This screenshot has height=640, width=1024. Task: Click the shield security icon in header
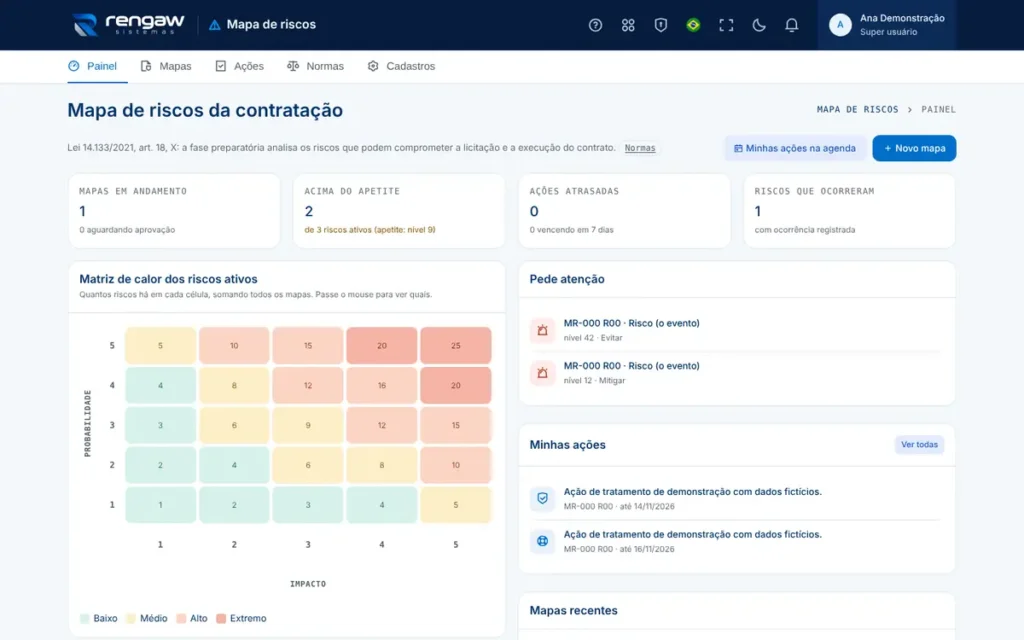click(660, 25)
